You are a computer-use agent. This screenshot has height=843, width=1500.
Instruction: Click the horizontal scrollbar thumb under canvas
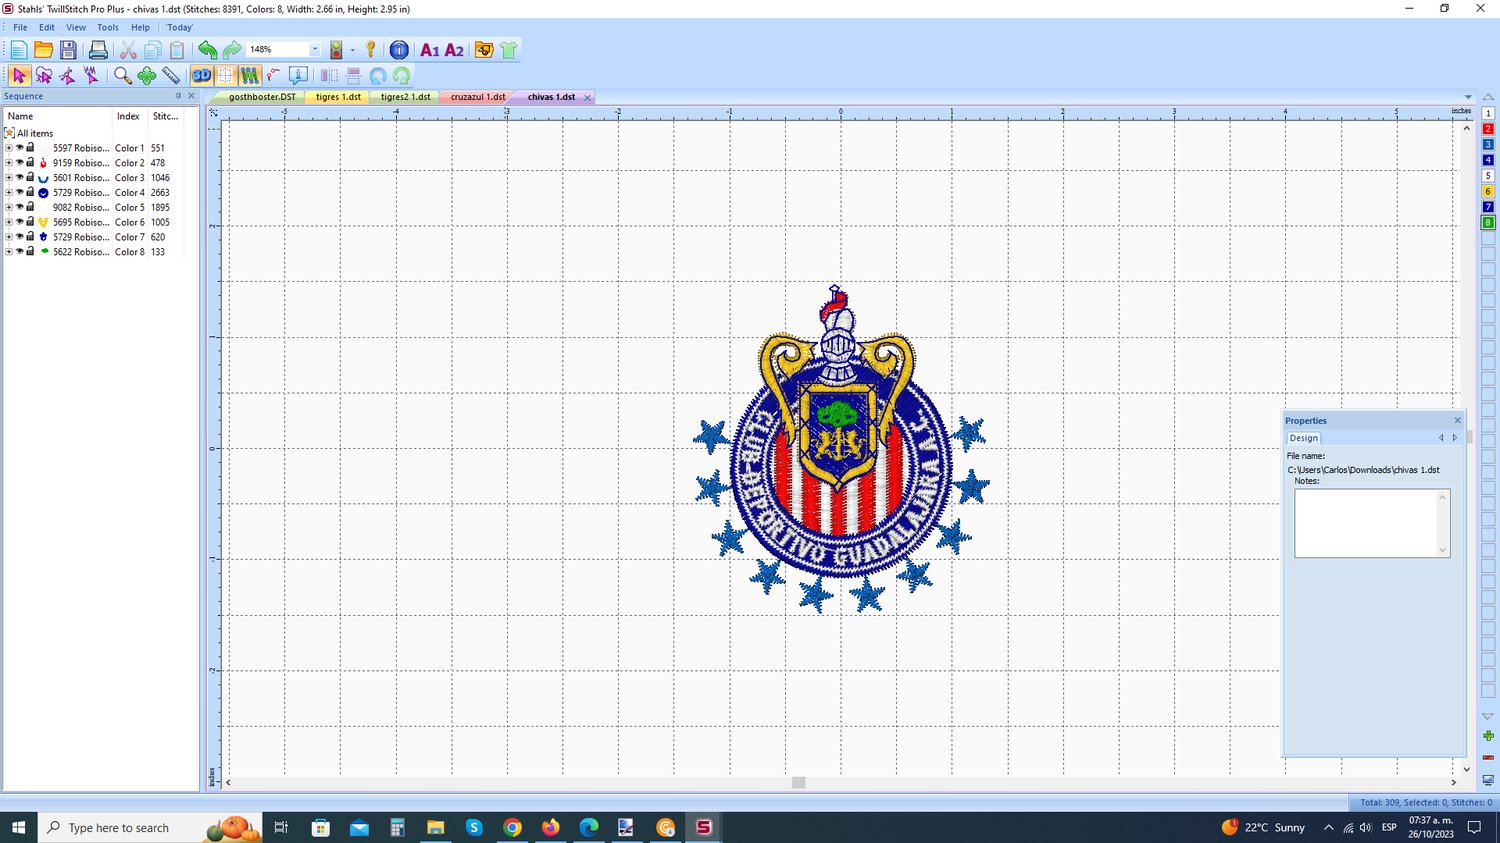point(798,782)
